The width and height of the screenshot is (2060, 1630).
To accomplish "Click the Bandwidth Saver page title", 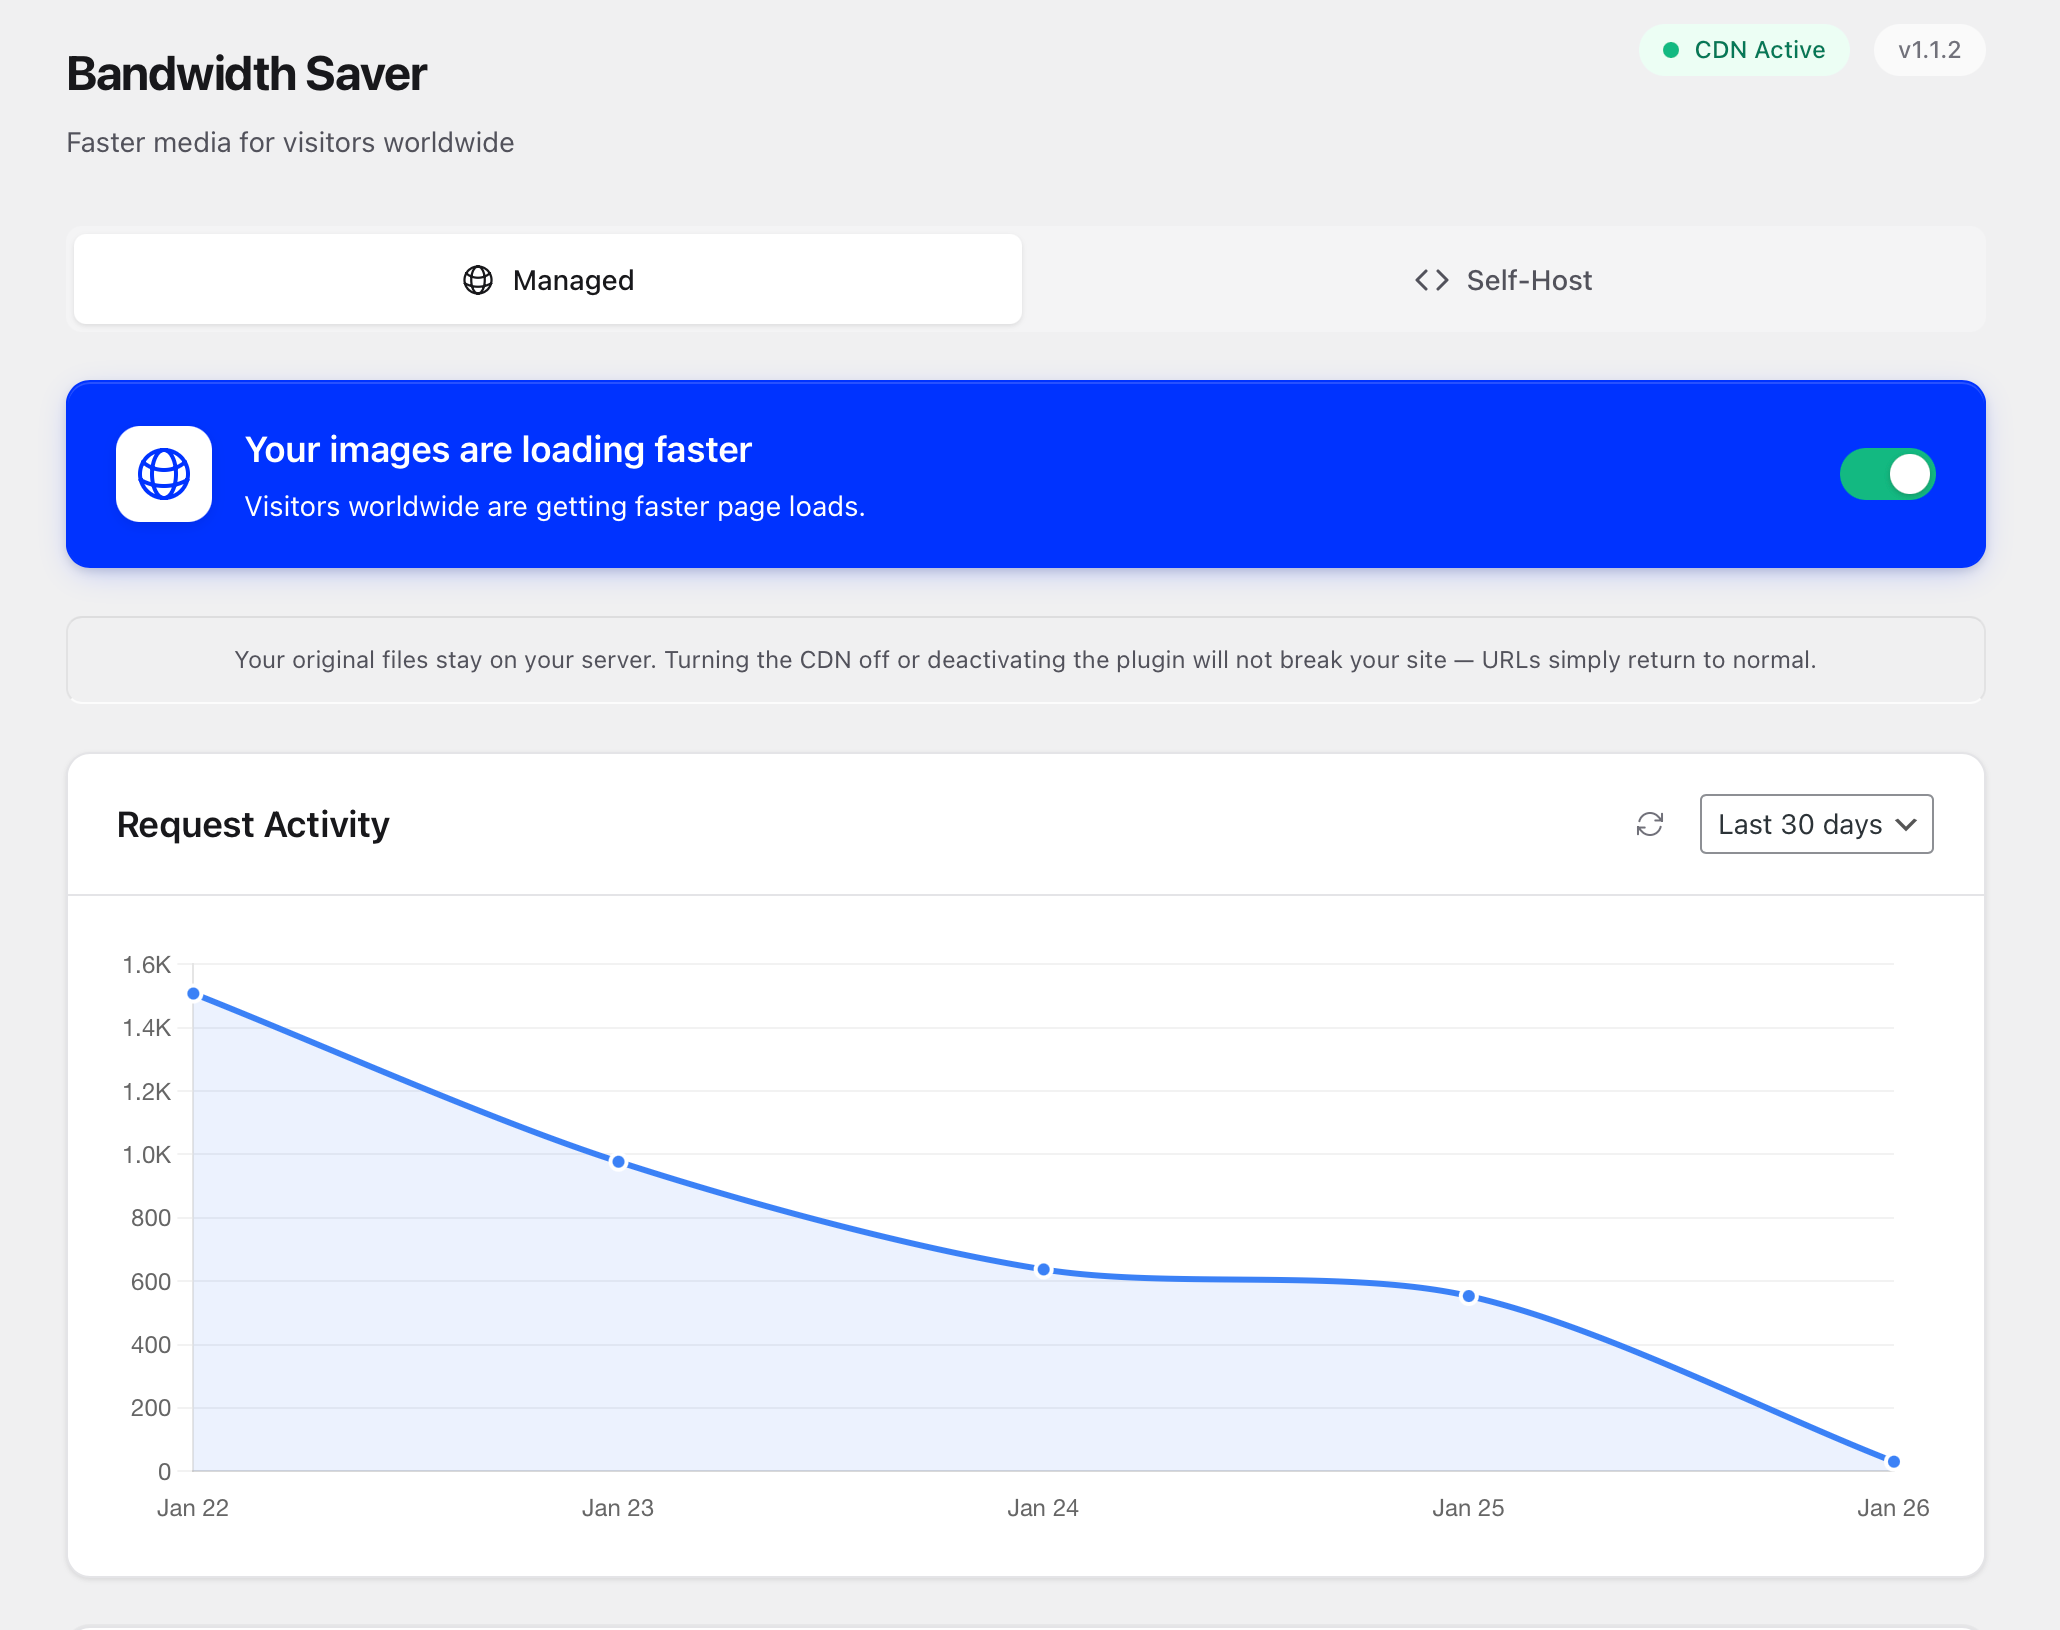I will pyautogui.click(x=246, y=74).
